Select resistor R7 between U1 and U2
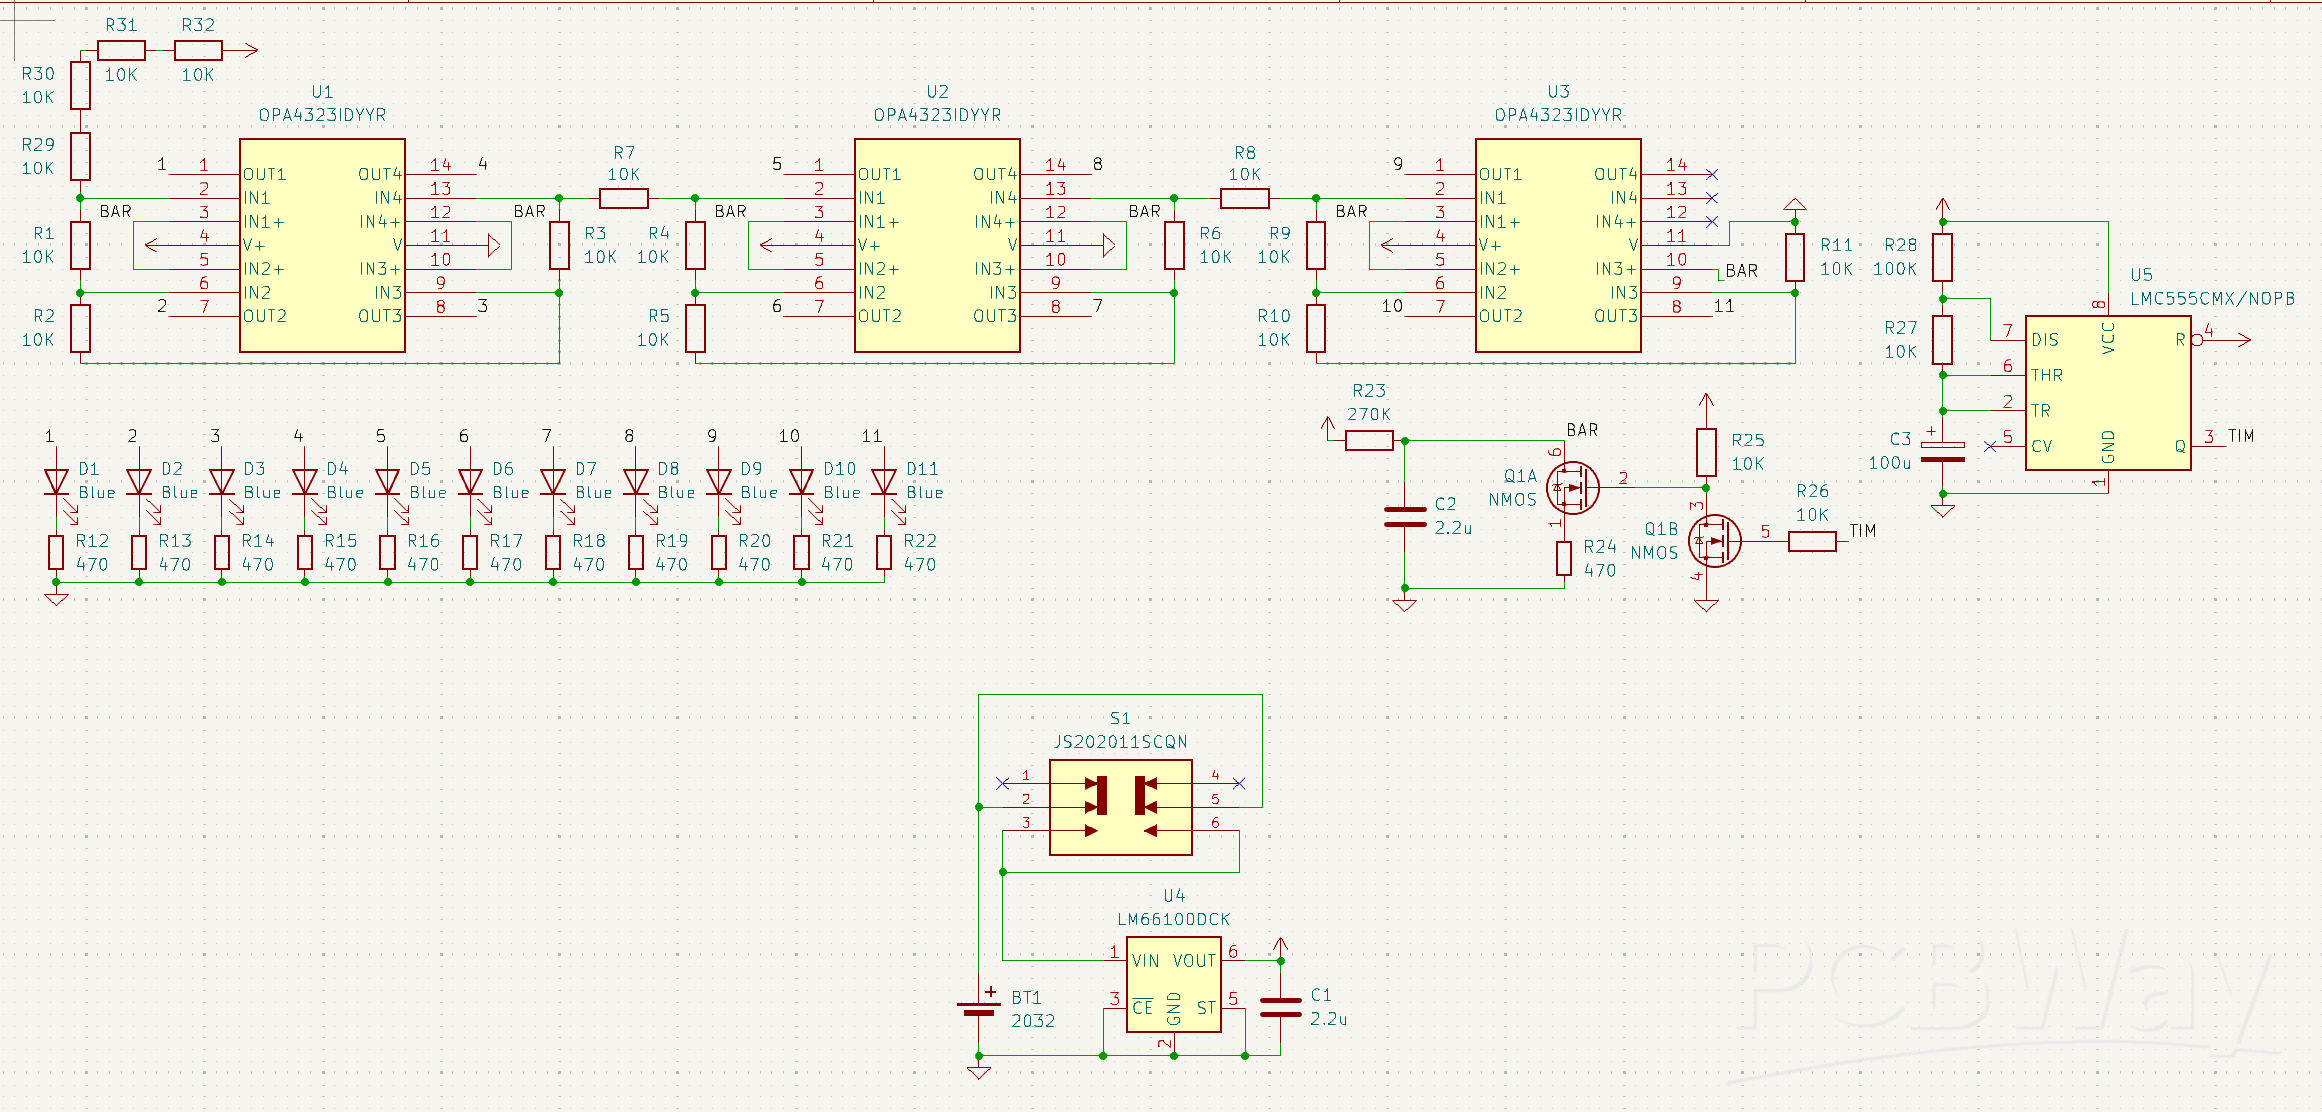Viewport: 2322px width, 1112px height. (624, 198)
